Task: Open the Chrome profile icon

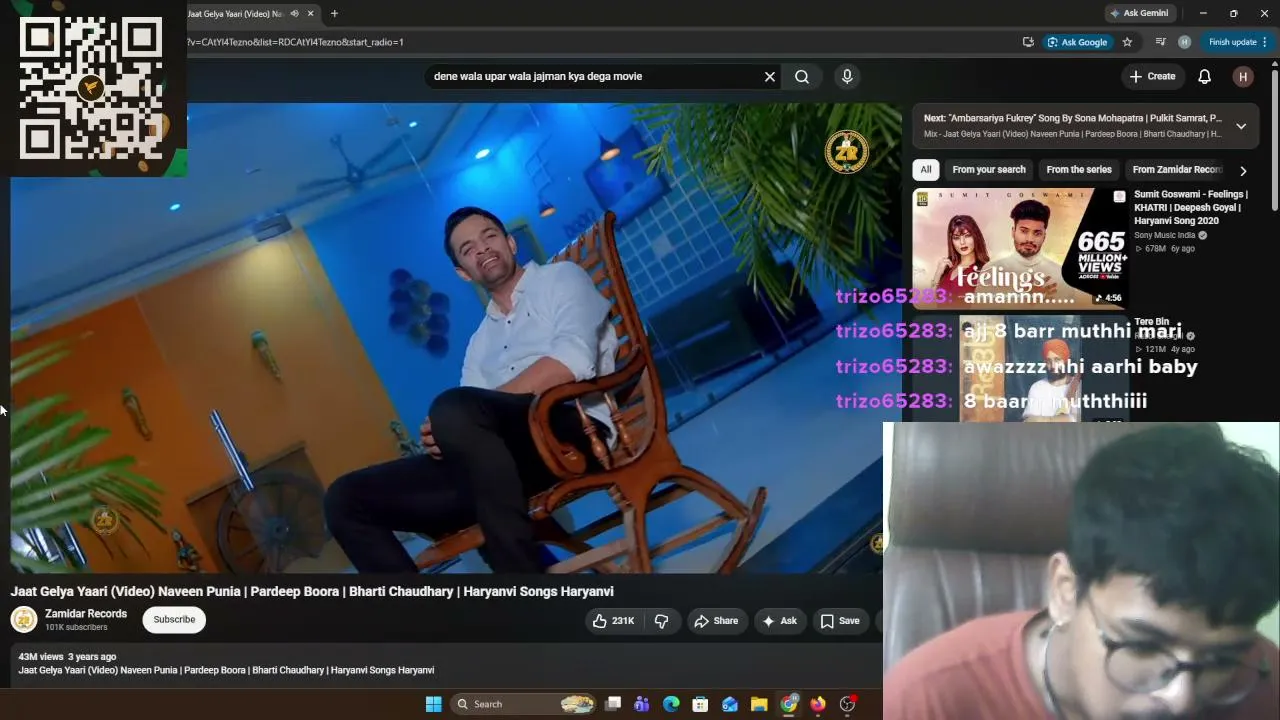Action: click(1184, 42)
